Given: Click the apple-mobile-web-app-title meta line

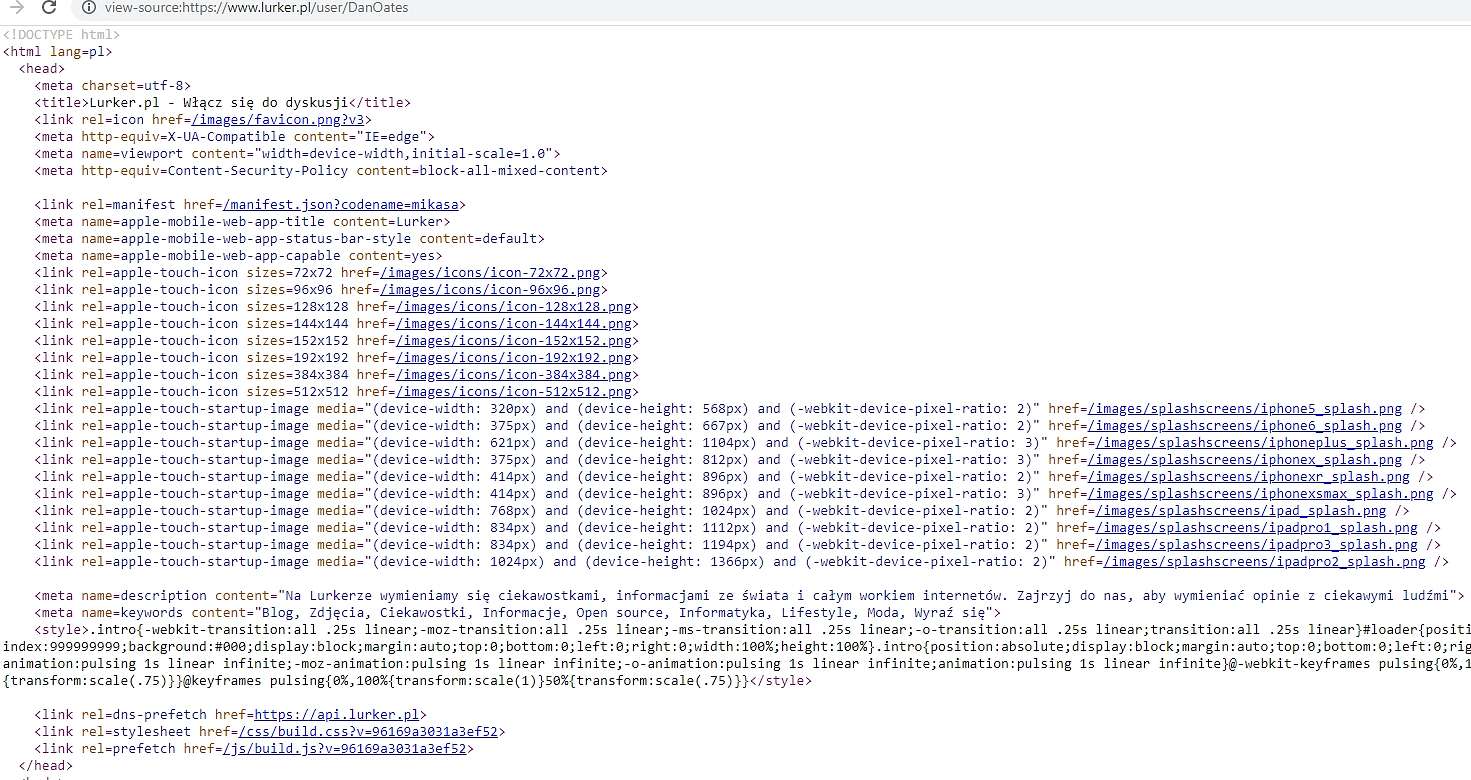Looking at the screenshot, I should point(242,221).
